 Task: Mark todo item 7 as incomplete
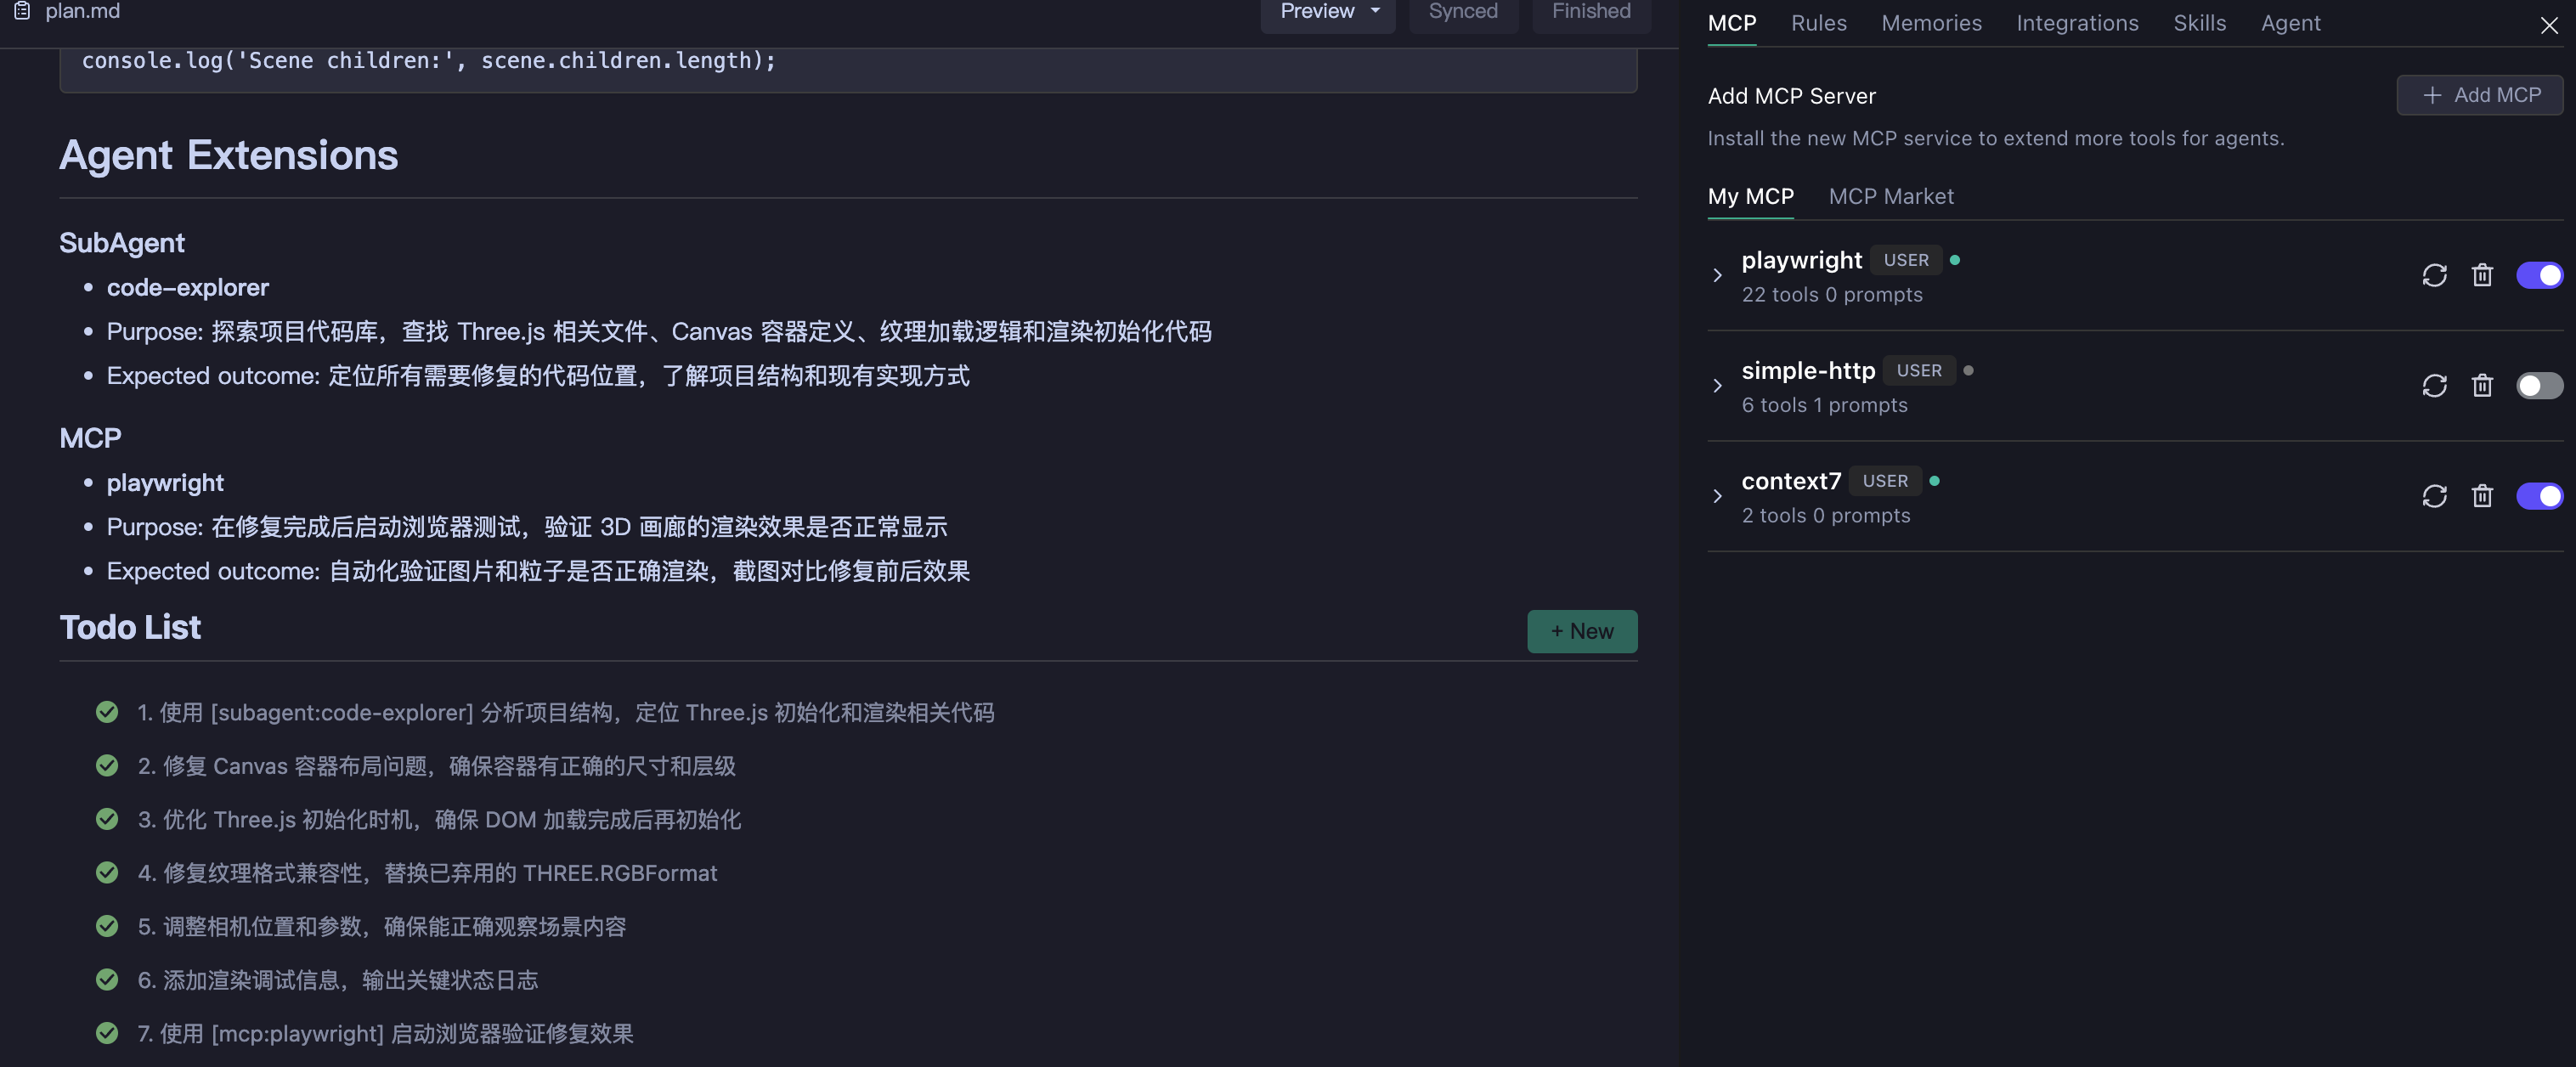pos(107,1034)
